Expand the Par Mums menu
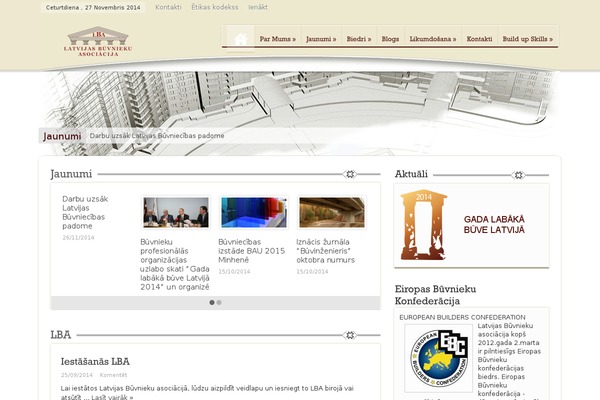Viewport: 600px width, 400px height. [278, 39]
